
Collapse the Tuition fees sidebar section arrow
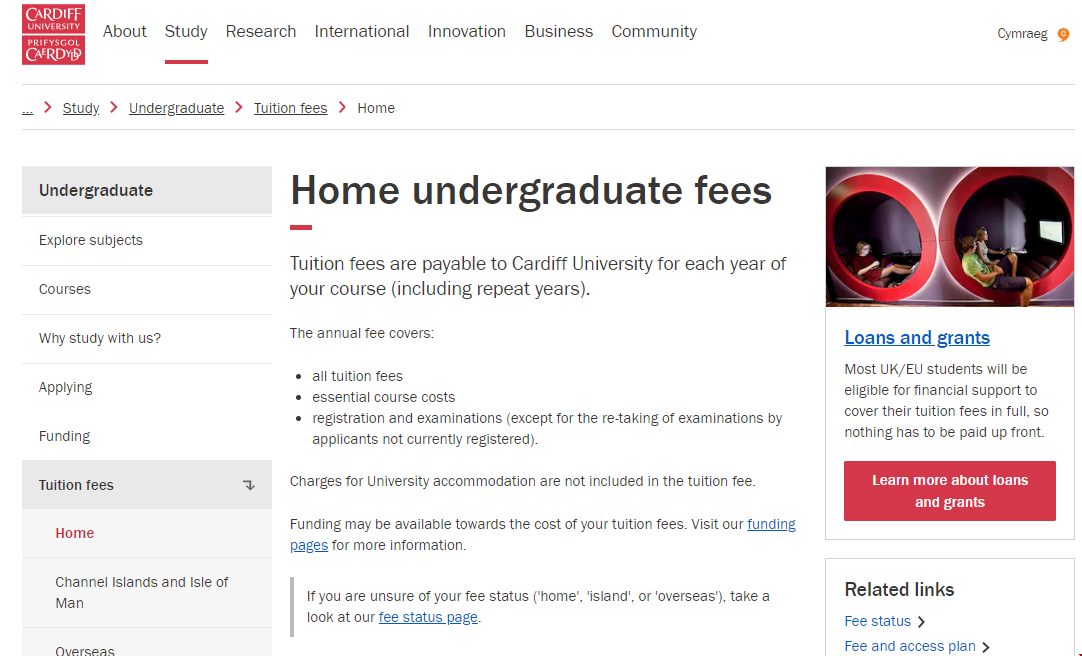[x=248, y=484]
